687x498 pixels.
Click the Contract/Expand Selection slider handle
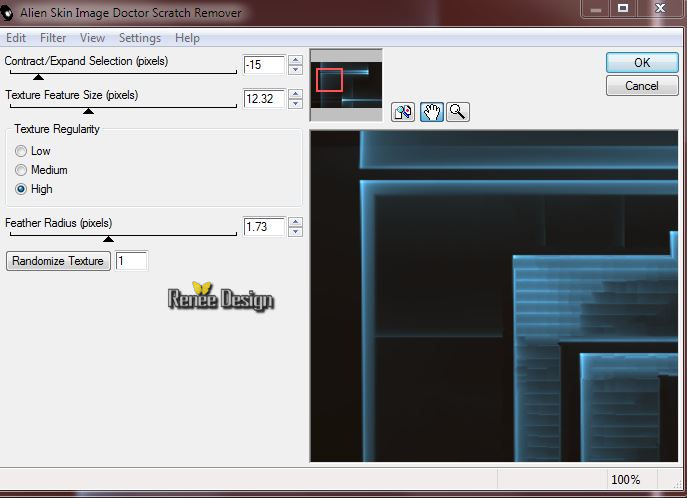pyautogui.click(x=39, y=77)
